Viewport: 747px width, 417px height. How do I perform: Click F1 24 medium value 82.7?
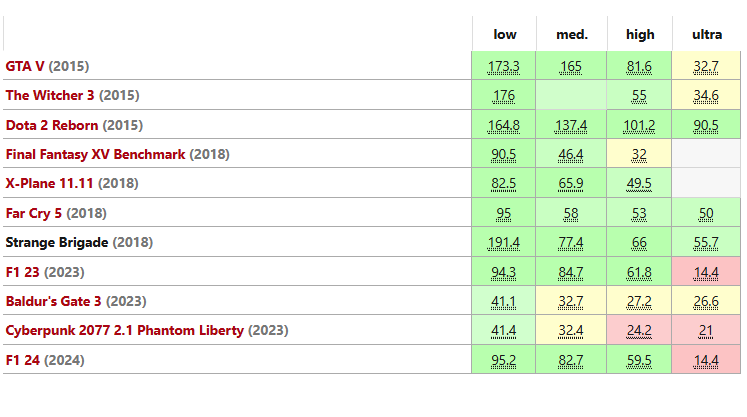tap(571, 361)
